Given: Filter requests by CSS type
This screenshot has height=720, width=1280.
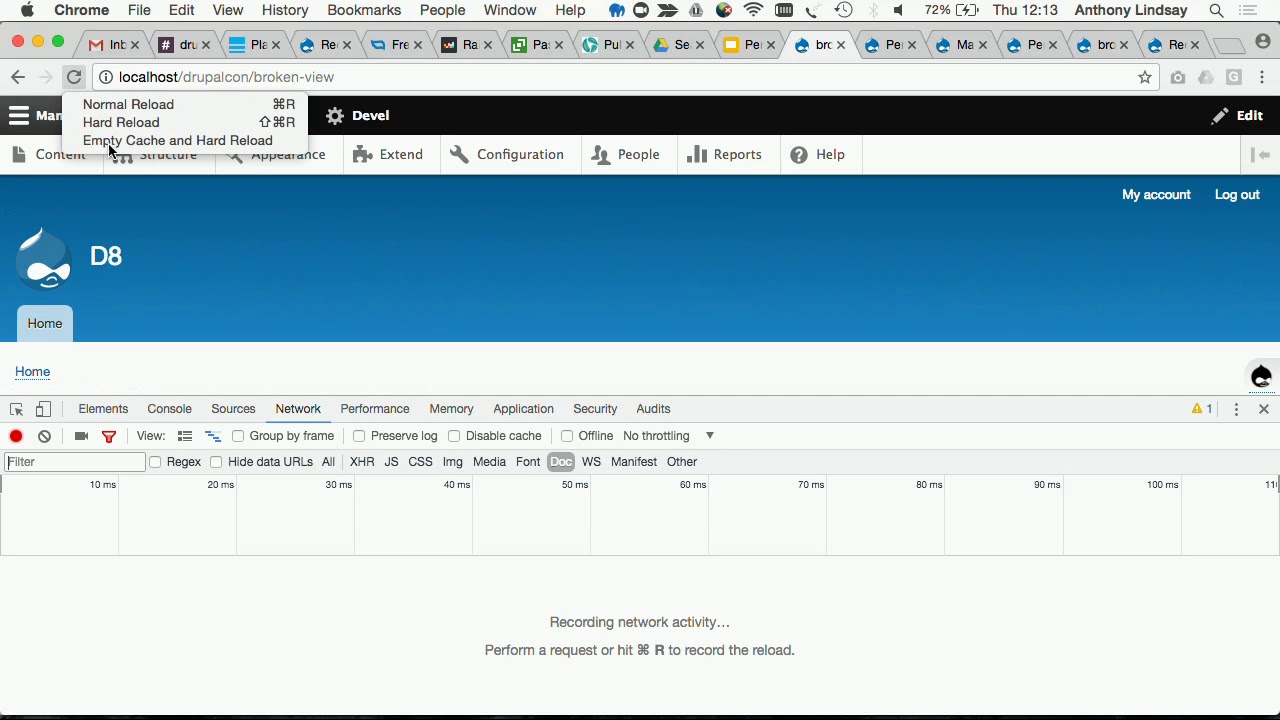Looking at the screenshot, I should coord(420,462).
